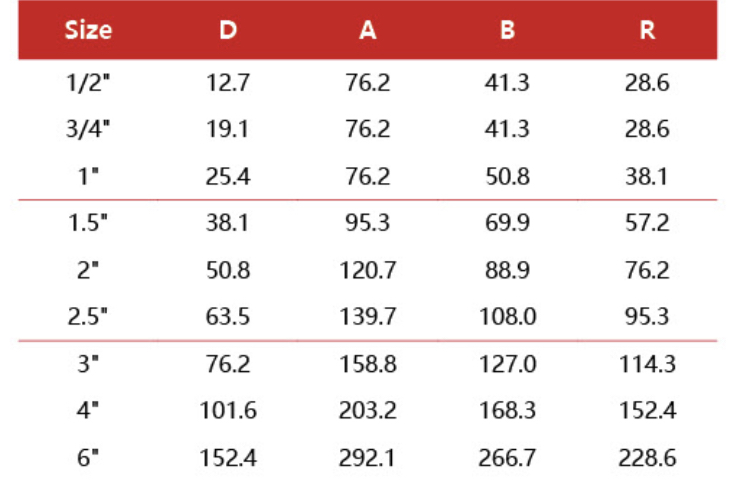The image size is (741, 484).
Task: Click the 2.5" size row label
Action: tap(88, 317)
